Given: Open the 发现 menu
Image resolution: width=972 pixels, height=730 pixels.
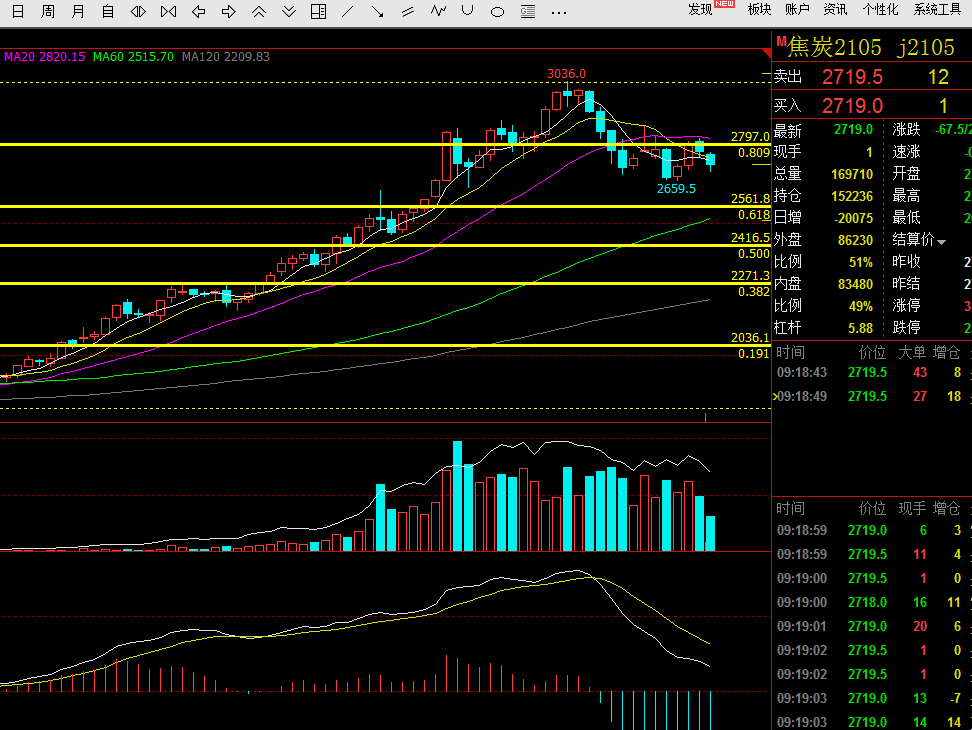Looking at the screenshot, I should (x=700, y=9).
